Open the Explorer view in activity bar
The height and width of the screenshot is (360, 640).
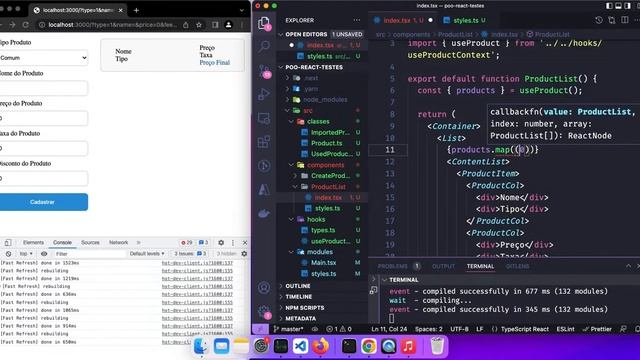pos(264,23)
